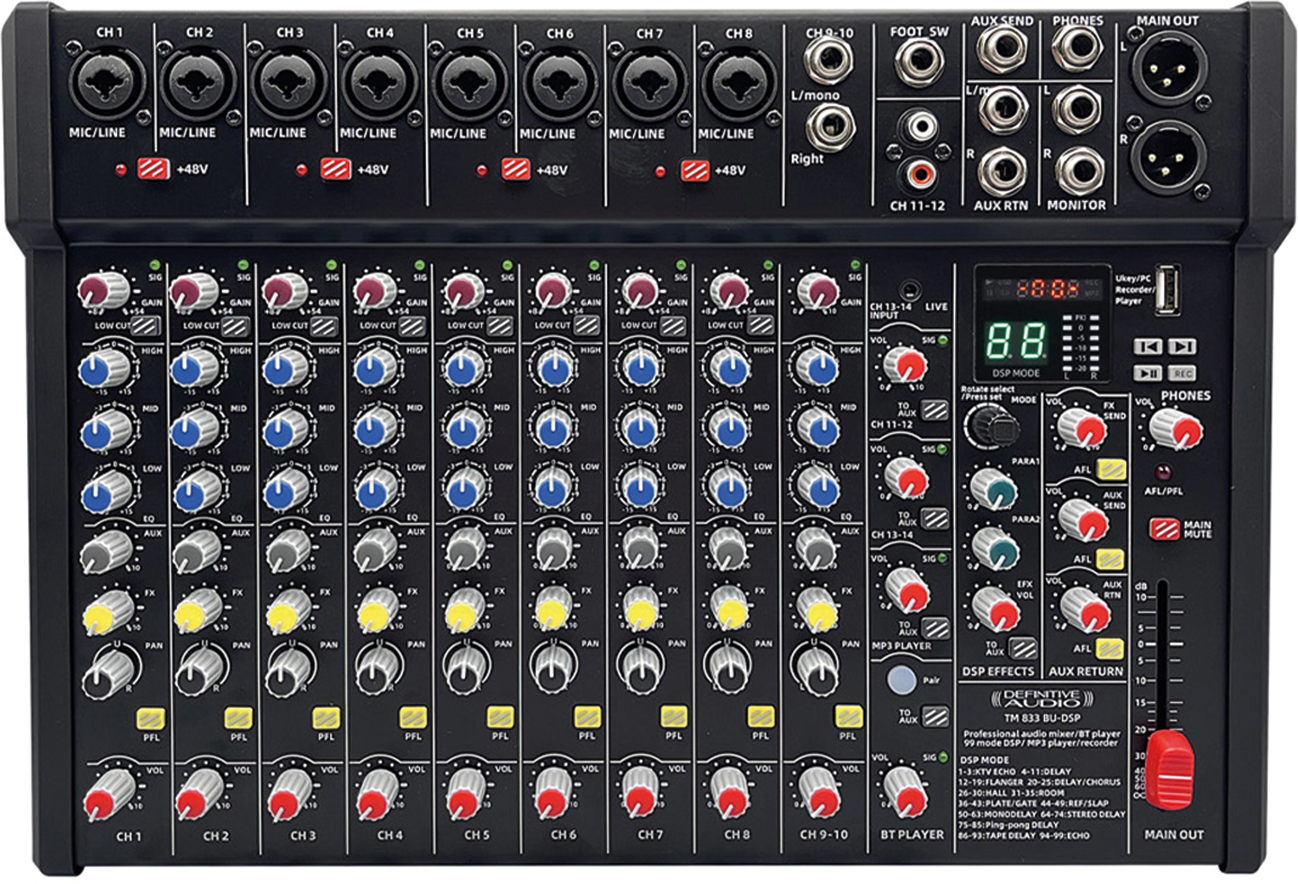
Task: Toggle TO AUX in DSP EFFECTS section
Action: [x=1021, y=648]
